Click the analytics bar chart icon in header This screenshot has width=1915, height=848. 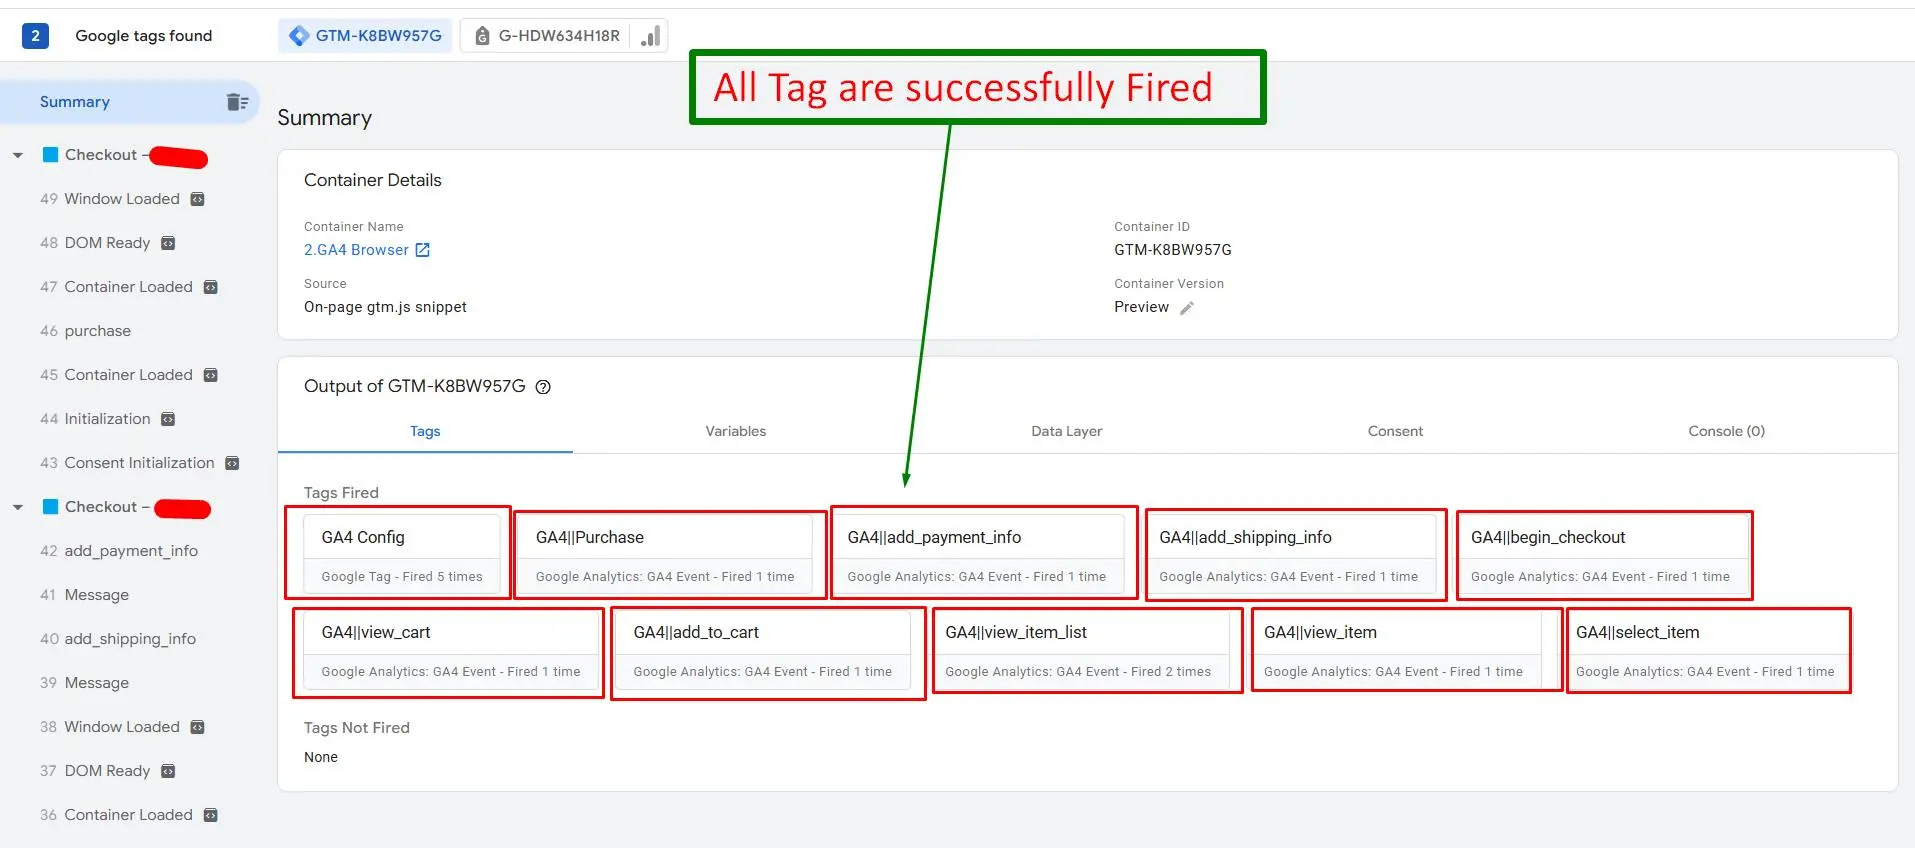(x=650, y=36)
